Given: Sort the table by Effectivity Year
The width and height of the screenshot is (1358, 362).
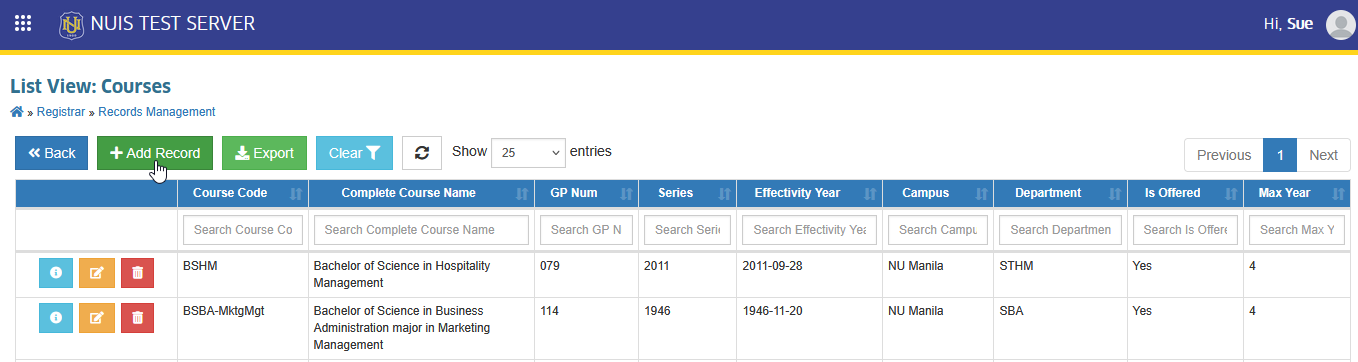Looking at the screenshot, I should click(x=809, y=193).
